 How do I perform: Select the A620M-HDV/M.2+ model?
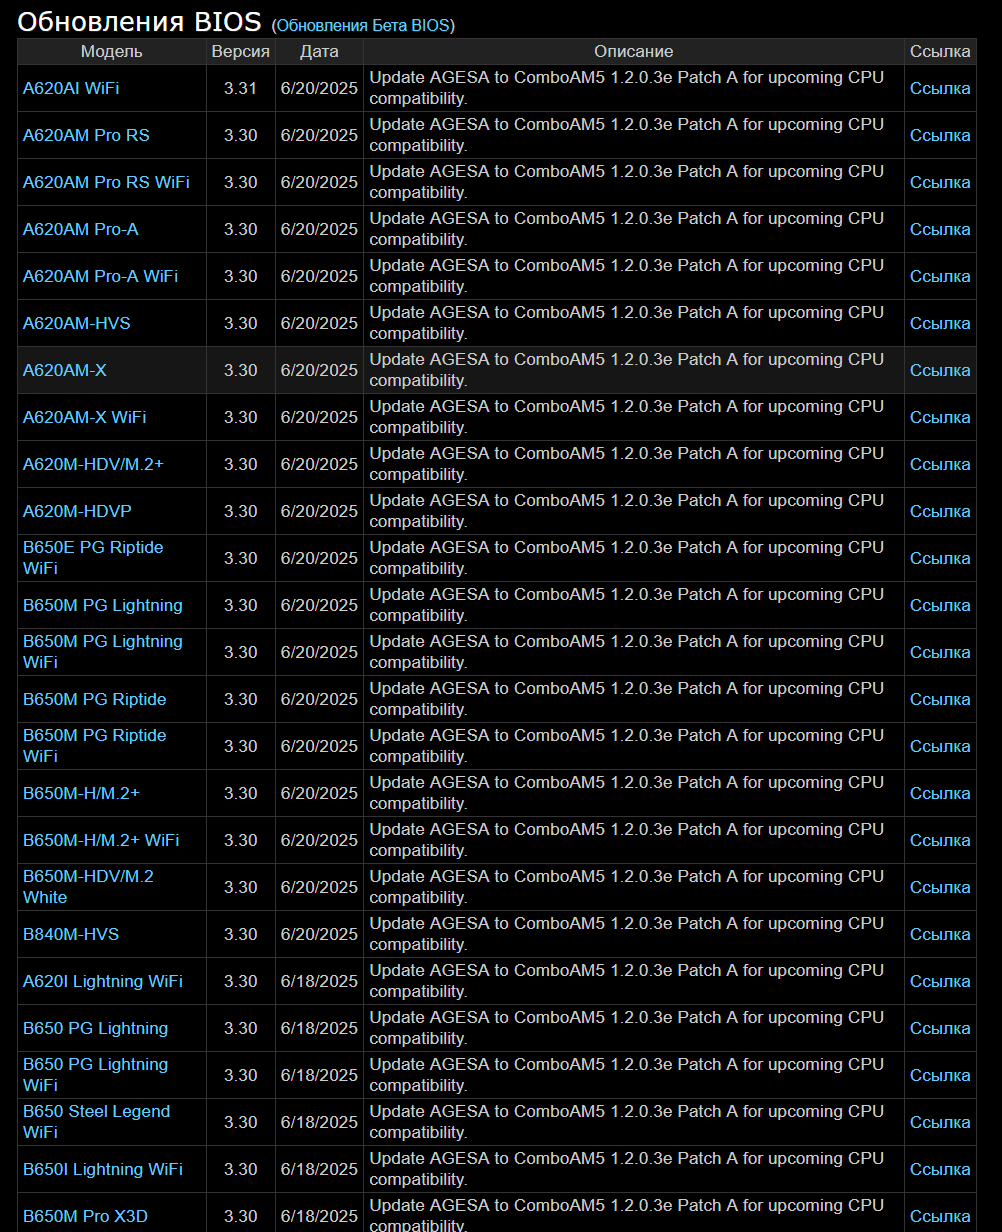[93, 464]
